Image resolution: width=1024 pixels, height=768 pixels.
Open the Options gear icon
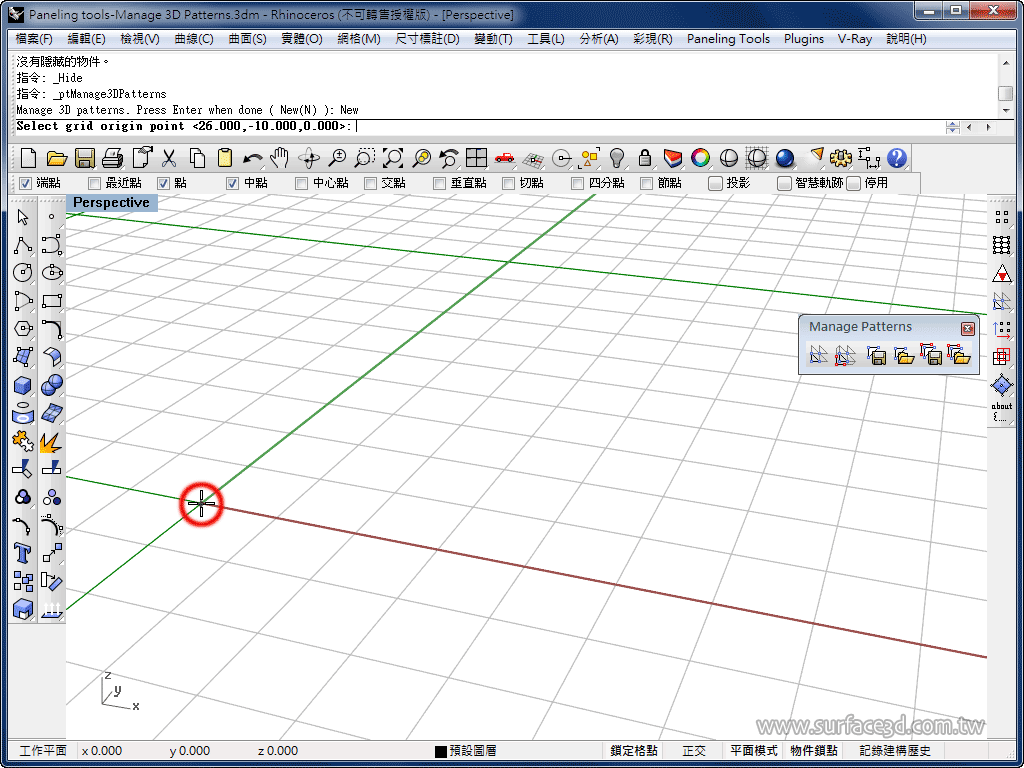pyautogui.click(x=841, y=158)
